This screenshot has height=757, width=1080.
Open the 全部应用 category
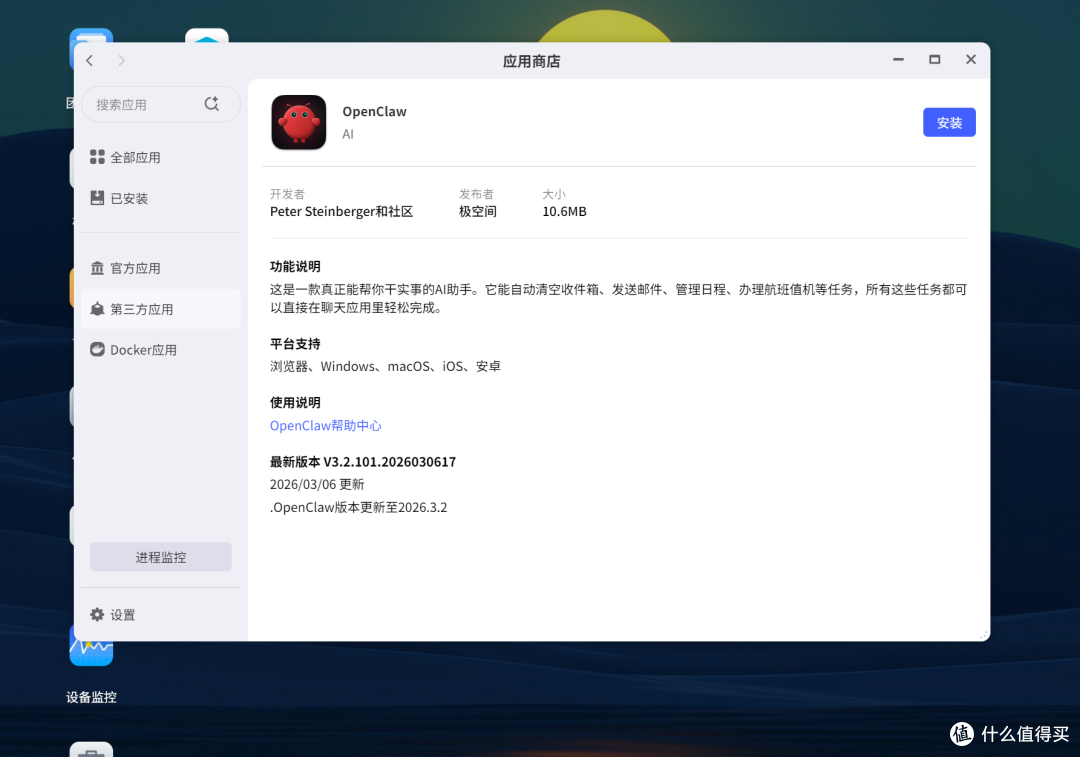click(160, 158)
